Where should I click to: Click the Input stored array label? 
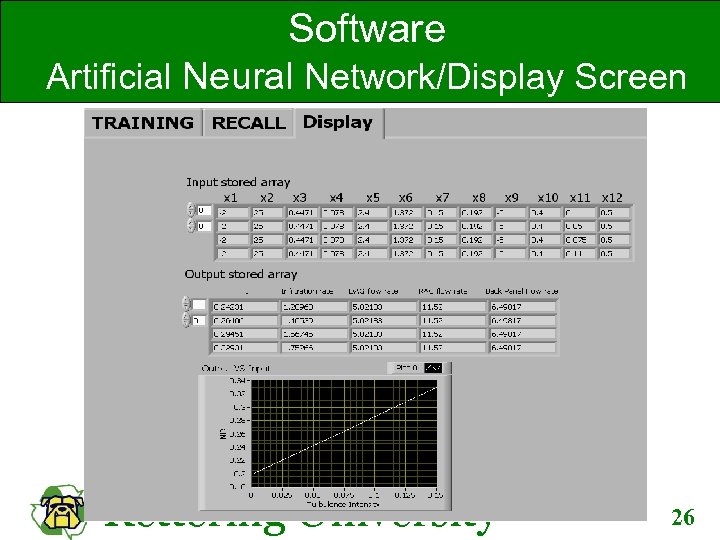click(x=238, y=182)
